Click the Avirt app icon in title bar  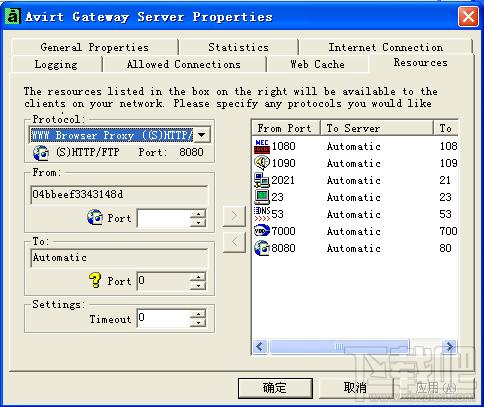click(x=13, y=16)
